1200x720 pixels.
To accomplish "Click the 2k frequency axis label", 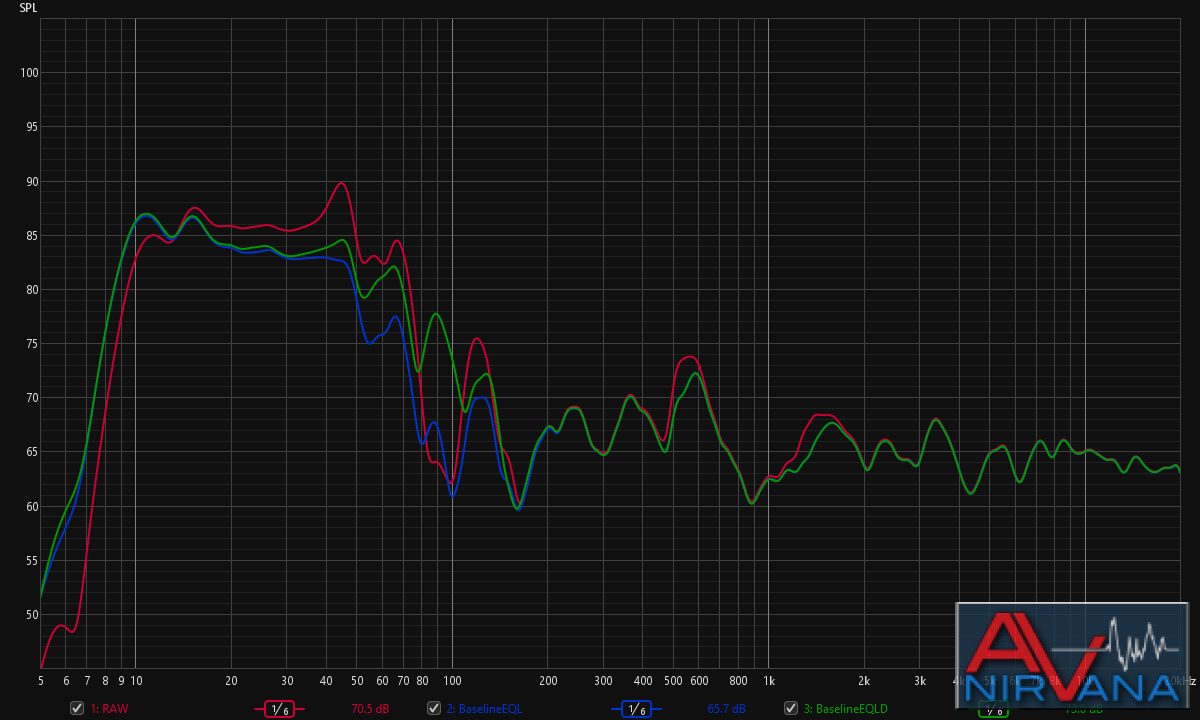I will 864,681.
